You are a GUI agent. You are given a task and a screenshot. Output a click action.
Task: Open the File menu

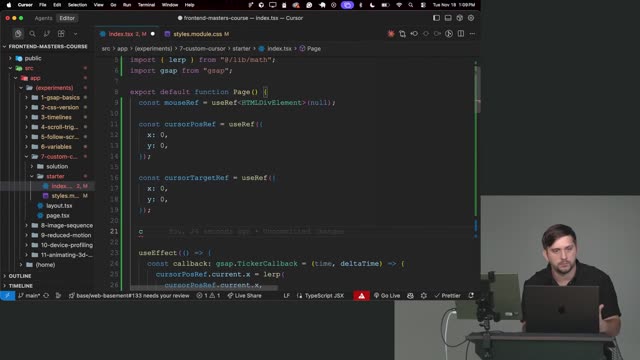pos(43,5)
